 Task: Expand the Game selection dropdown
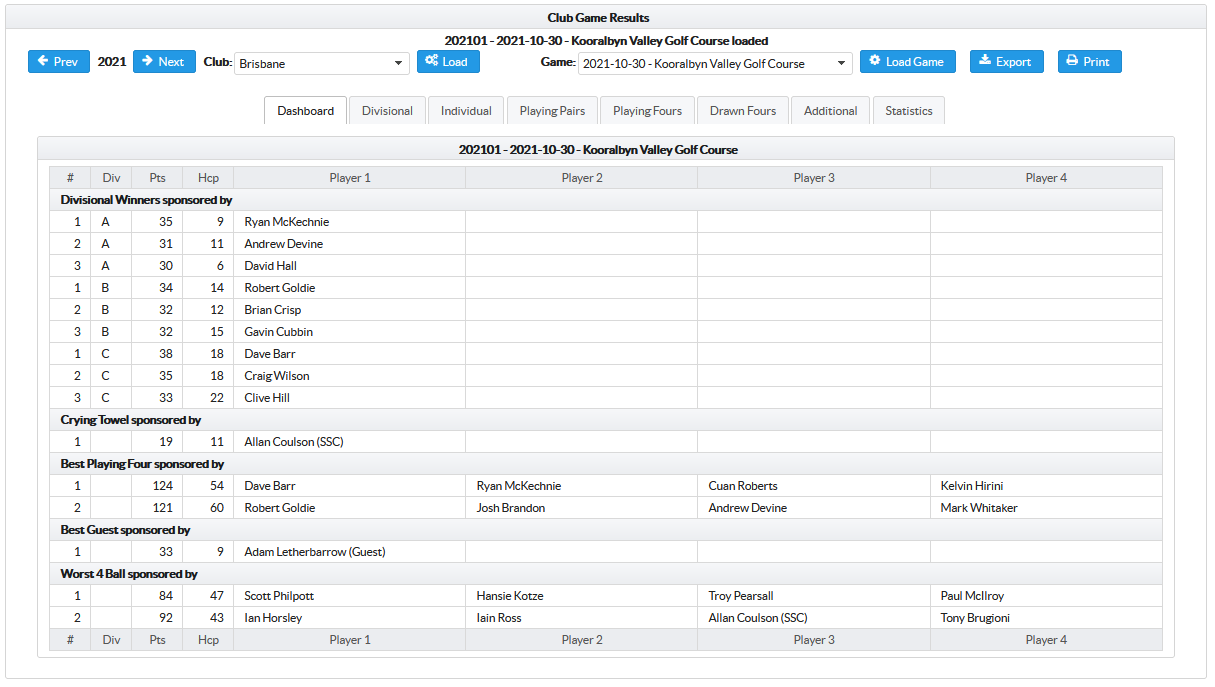pyautogui.click(x=715, y=63)
